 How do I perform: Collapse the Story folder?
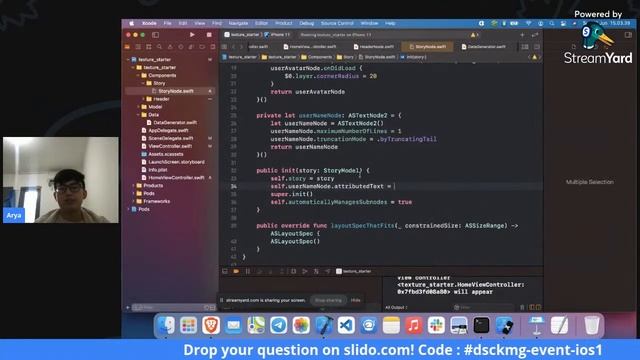(143, 83)
